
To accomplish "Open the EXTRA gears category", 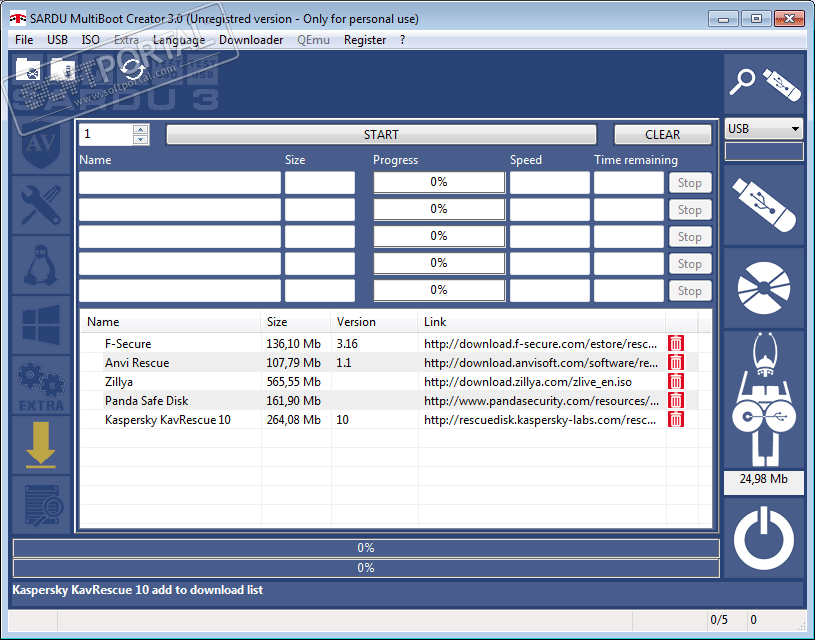I will [x=41, y=386].
